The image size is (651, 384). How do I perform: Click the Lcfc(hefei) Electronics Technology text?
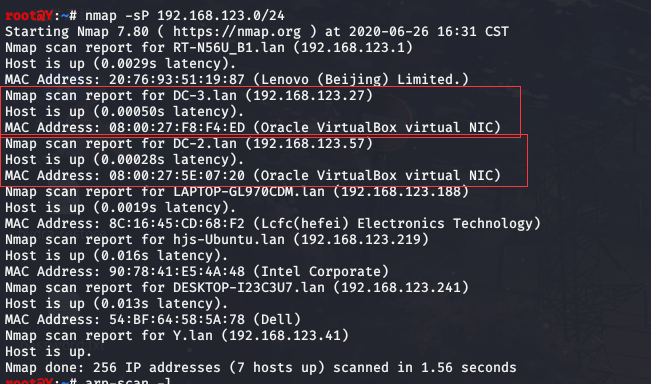click(x=396, y=223)
